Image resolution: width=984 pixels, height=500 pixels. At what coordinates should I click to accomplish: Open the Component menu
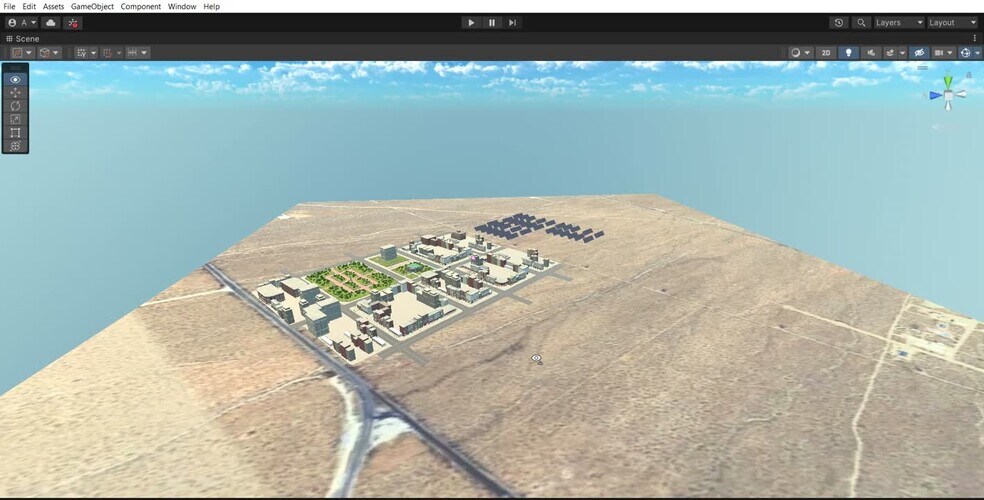tap(140, 6)
